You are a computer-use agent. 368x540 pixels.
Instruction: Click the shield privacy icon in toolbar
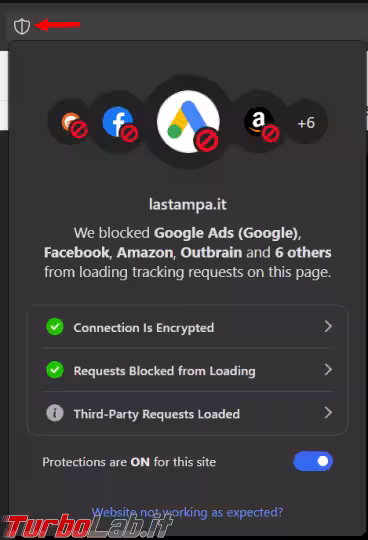[22, 26]
